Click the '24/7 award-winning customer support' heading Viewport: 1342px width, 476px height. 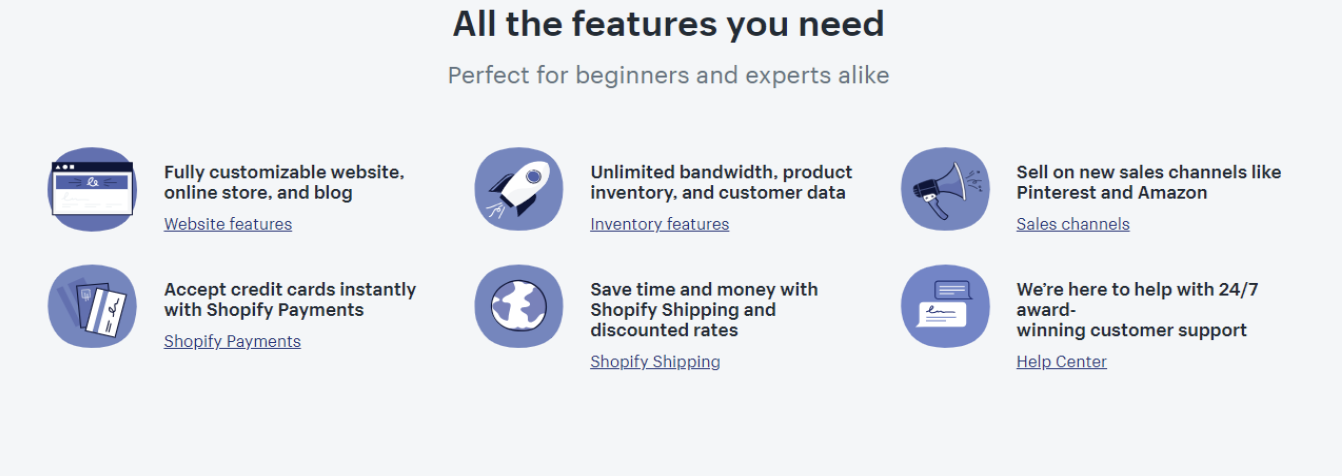pos(1137,309)
